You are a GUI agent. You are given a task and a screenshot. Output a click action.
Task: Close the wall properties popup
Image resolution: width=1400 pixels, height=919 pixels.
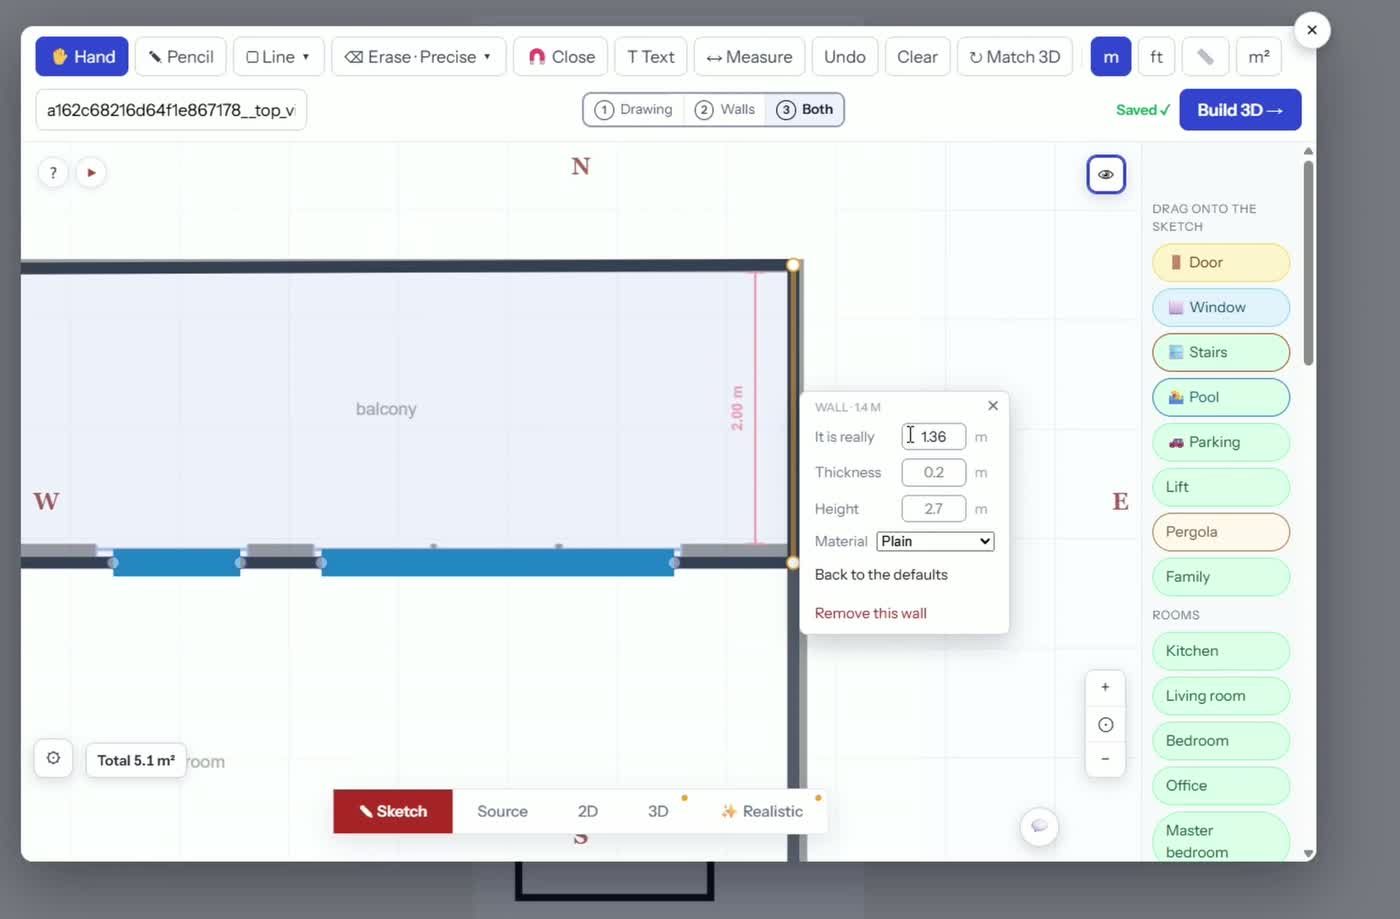993,405
